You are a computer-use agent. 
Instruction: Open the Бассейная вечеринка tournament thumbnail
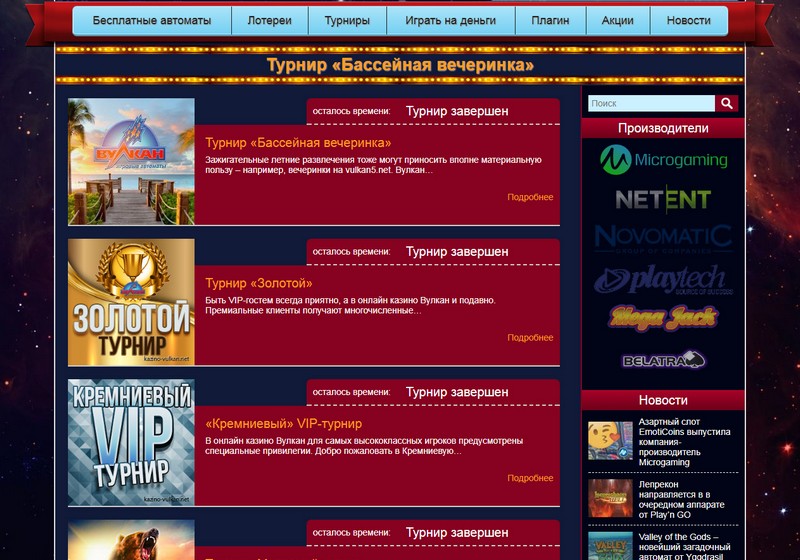click(x=131, y=162)
